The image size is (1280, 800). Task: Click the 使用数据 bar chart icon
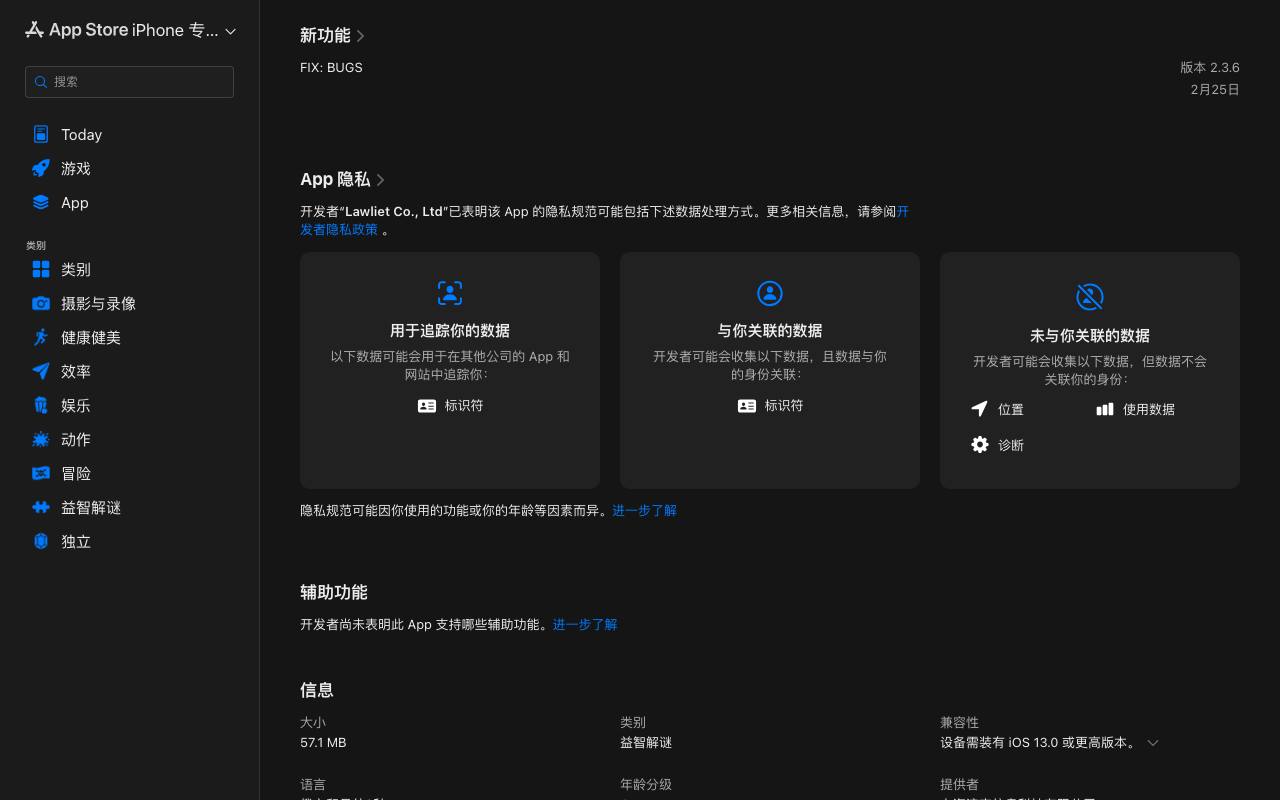pos(1105,409)
